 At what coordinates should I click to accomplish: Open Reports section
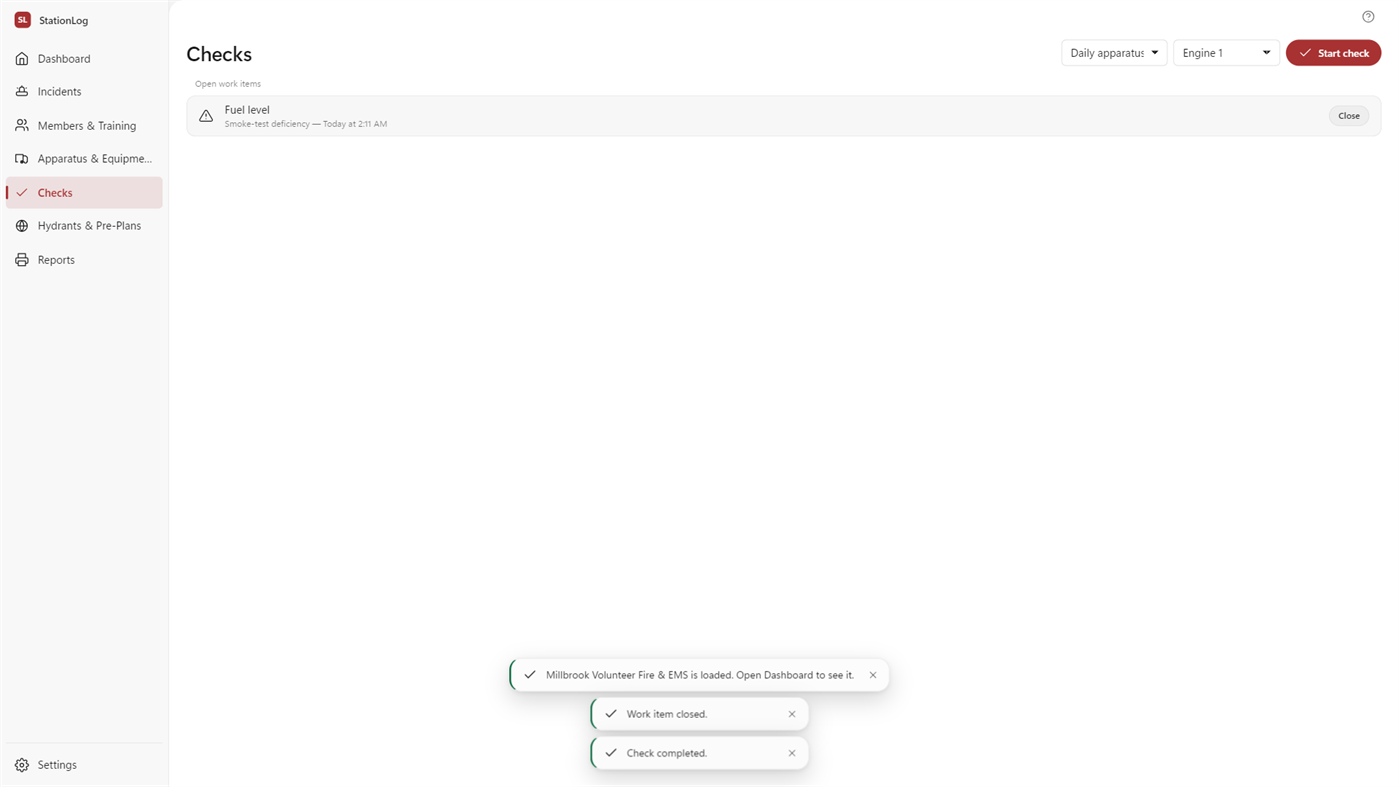pyautogui.click(x=84, y=260)
